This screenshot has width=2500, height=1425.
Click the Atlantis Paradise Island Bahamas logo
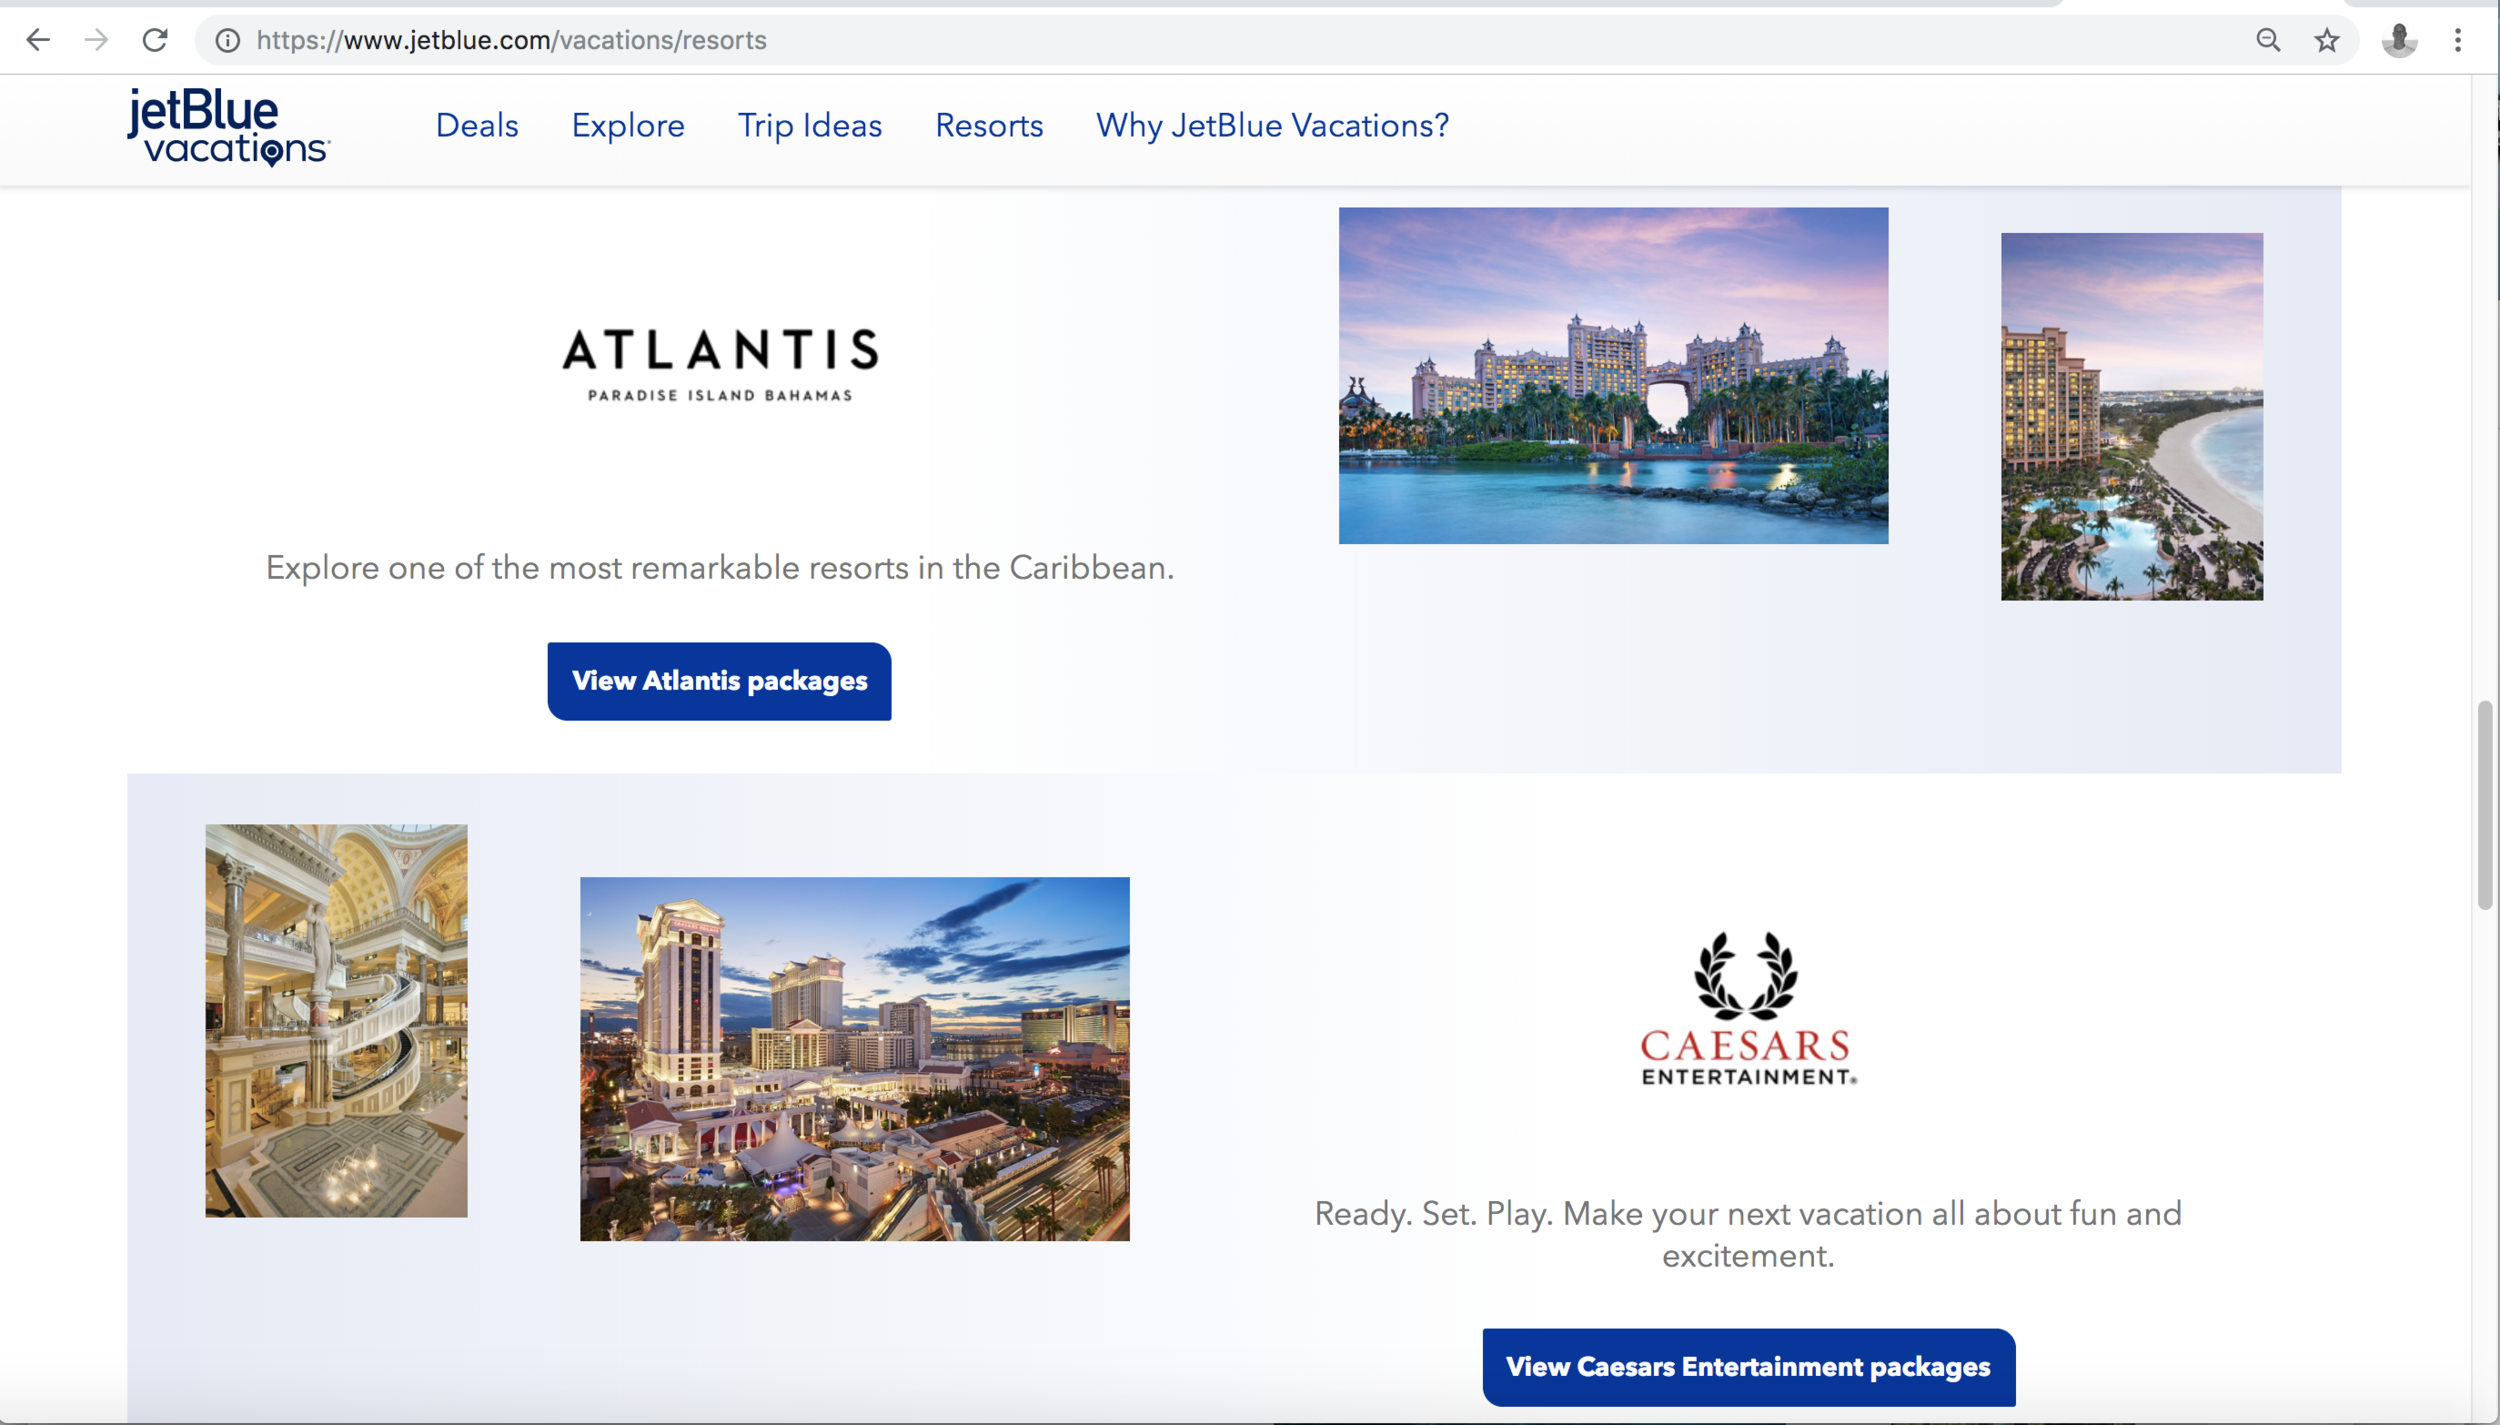(720, 365)
